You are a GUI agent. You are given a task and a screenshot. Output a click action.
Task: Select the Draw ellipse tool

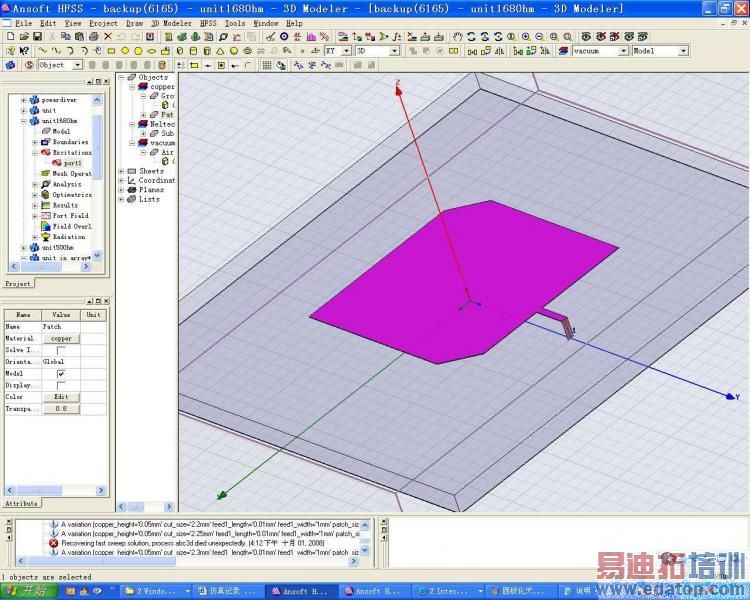click(152, 51)
